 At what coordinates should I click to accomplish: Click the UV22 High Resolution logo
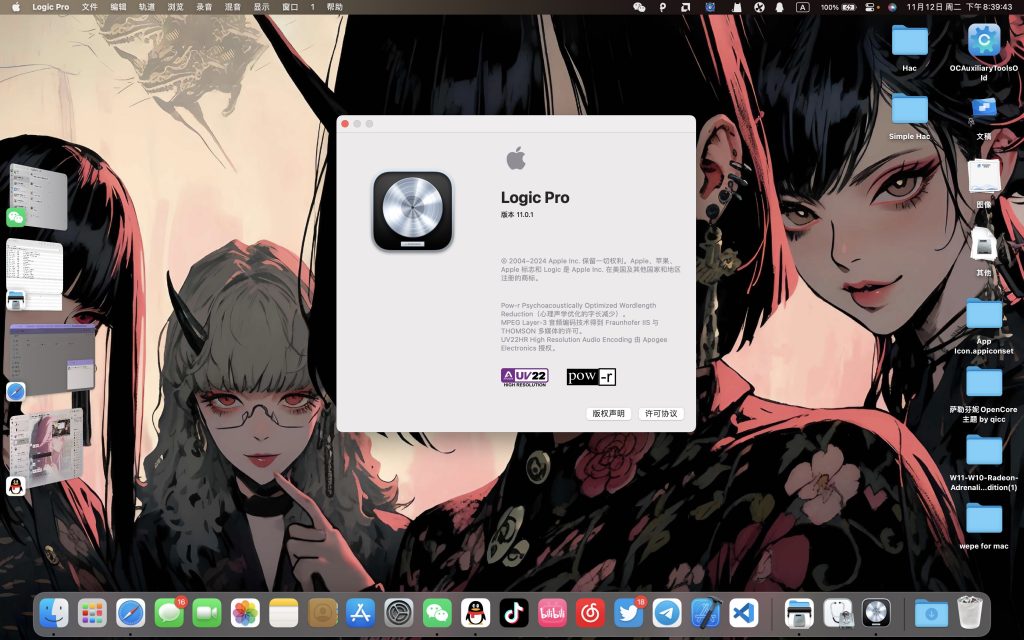click(524, 377)
